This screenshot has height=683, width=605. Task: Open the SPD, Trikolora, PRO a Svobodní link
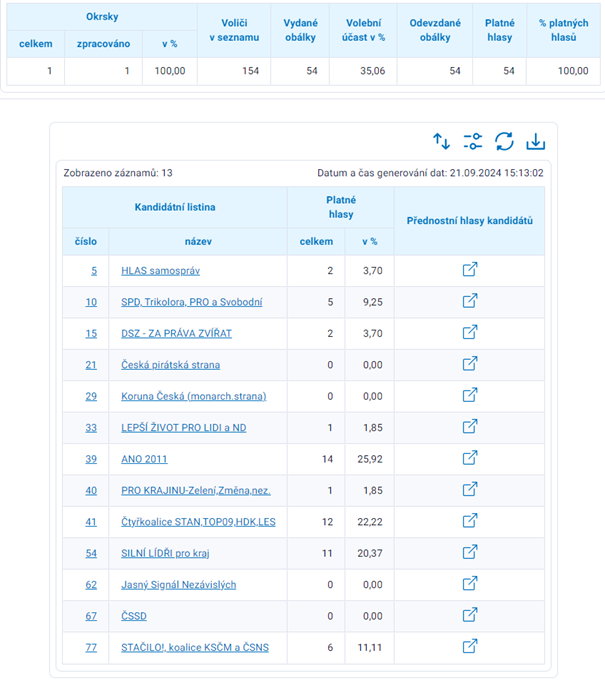click(x=192, y=302)
